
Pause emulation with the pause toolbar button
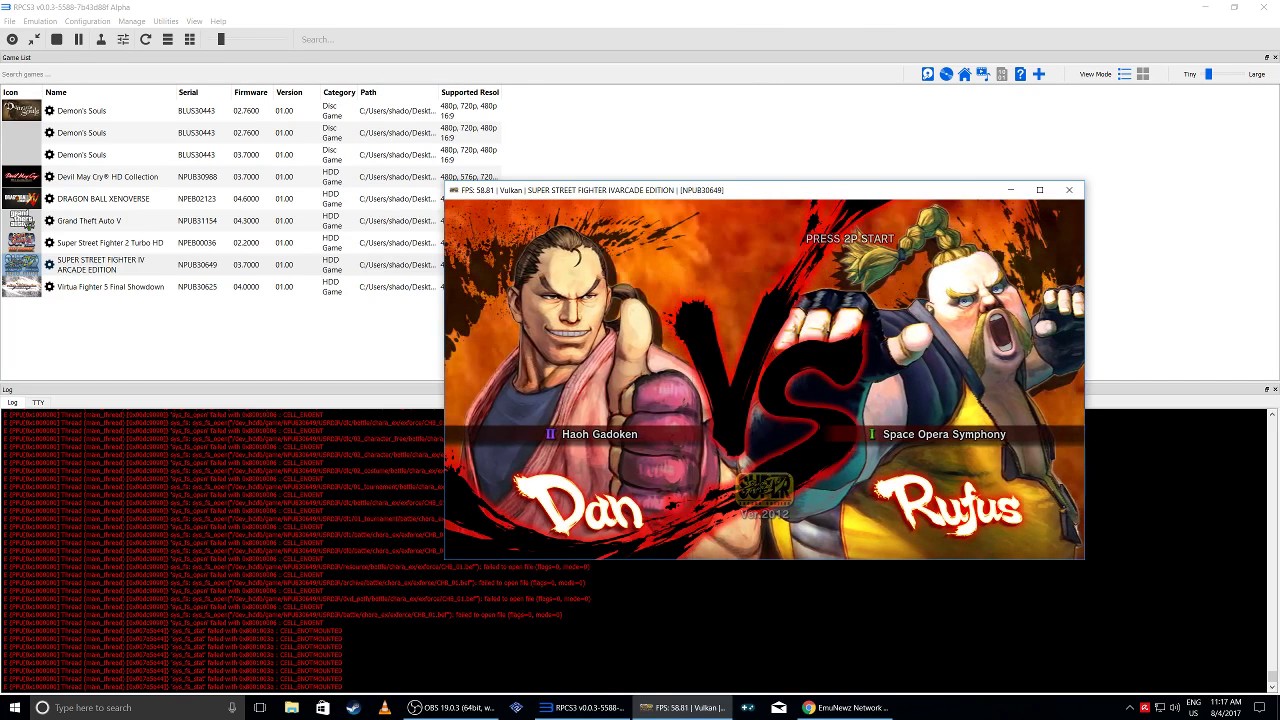coord(78,39)
